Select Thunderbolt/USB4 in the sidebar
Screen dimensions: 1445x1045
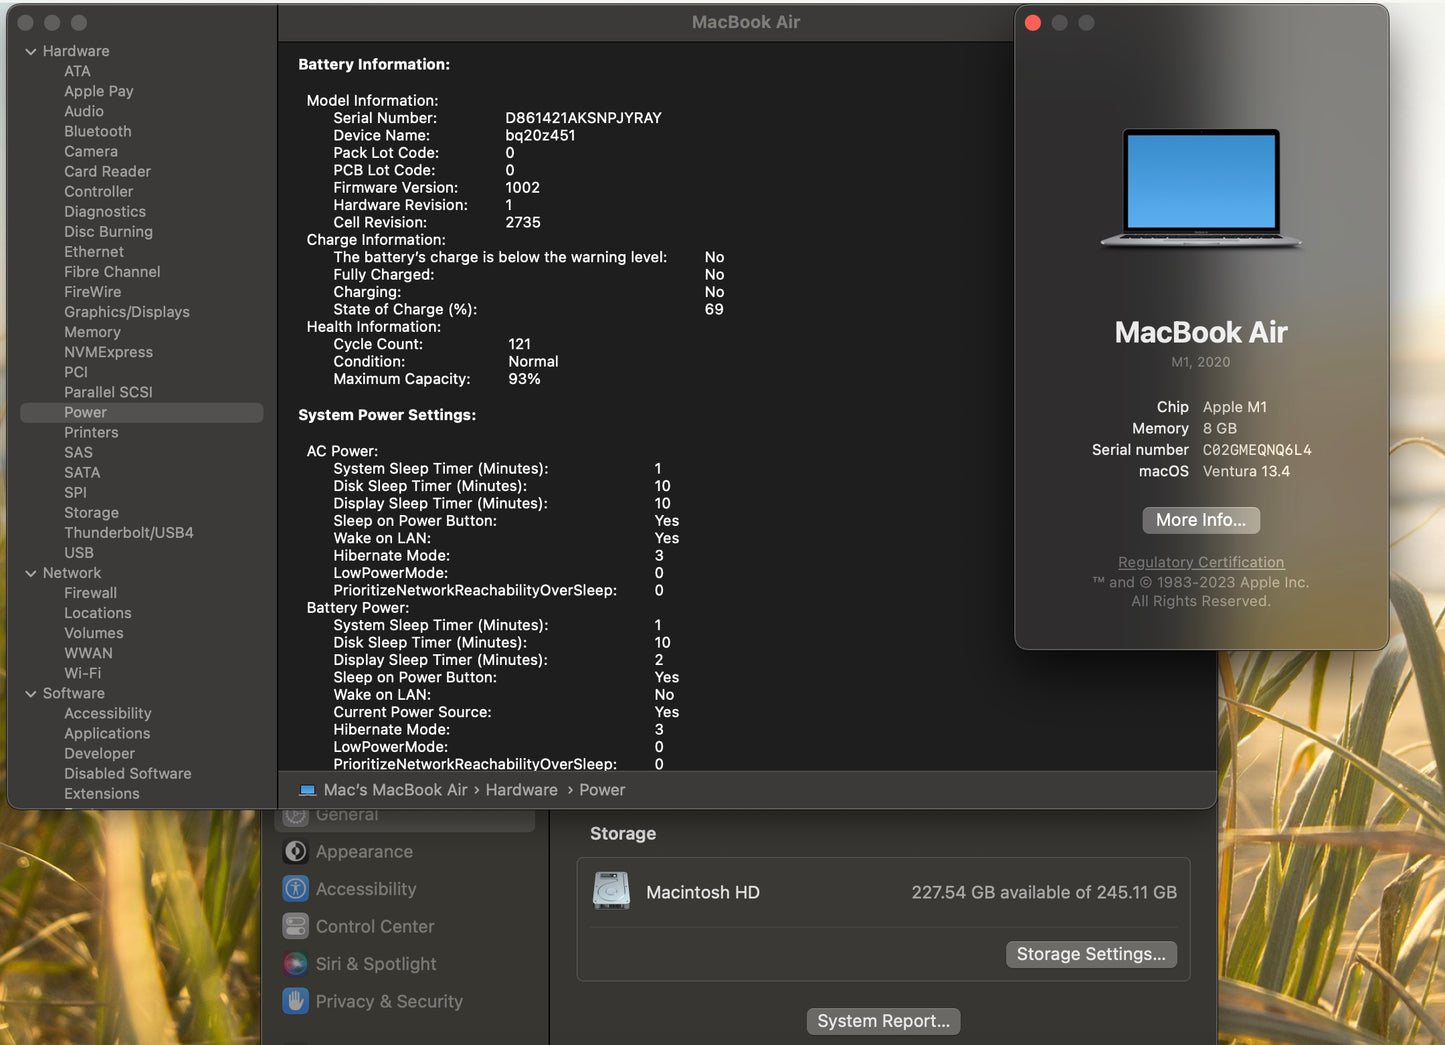point(129,533)
